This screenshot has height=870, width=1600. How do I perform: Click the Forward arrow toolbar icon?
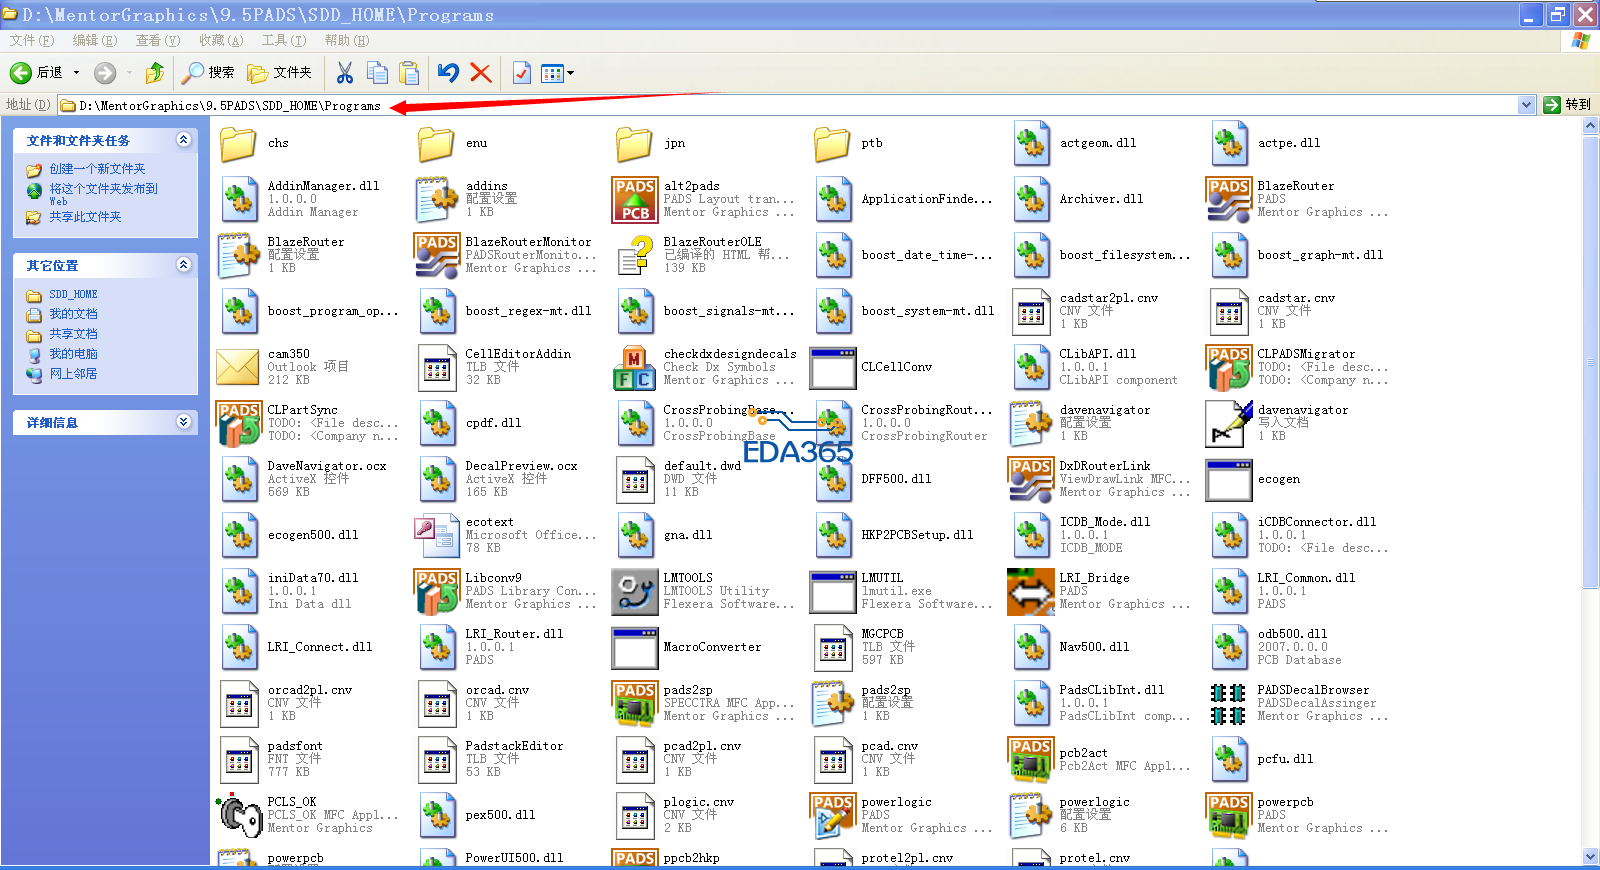105,72
